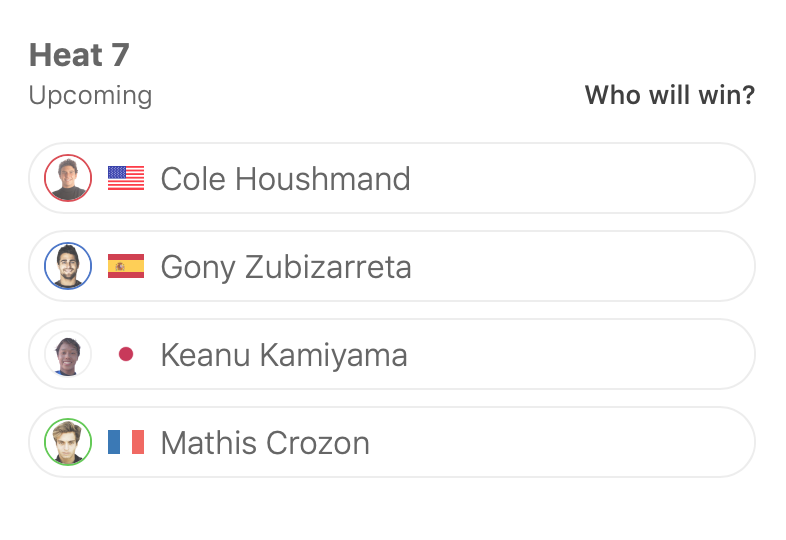Click Mathis Crozon's avatar photo
Screen dimensions: 786x540
[x=68, y=442]
